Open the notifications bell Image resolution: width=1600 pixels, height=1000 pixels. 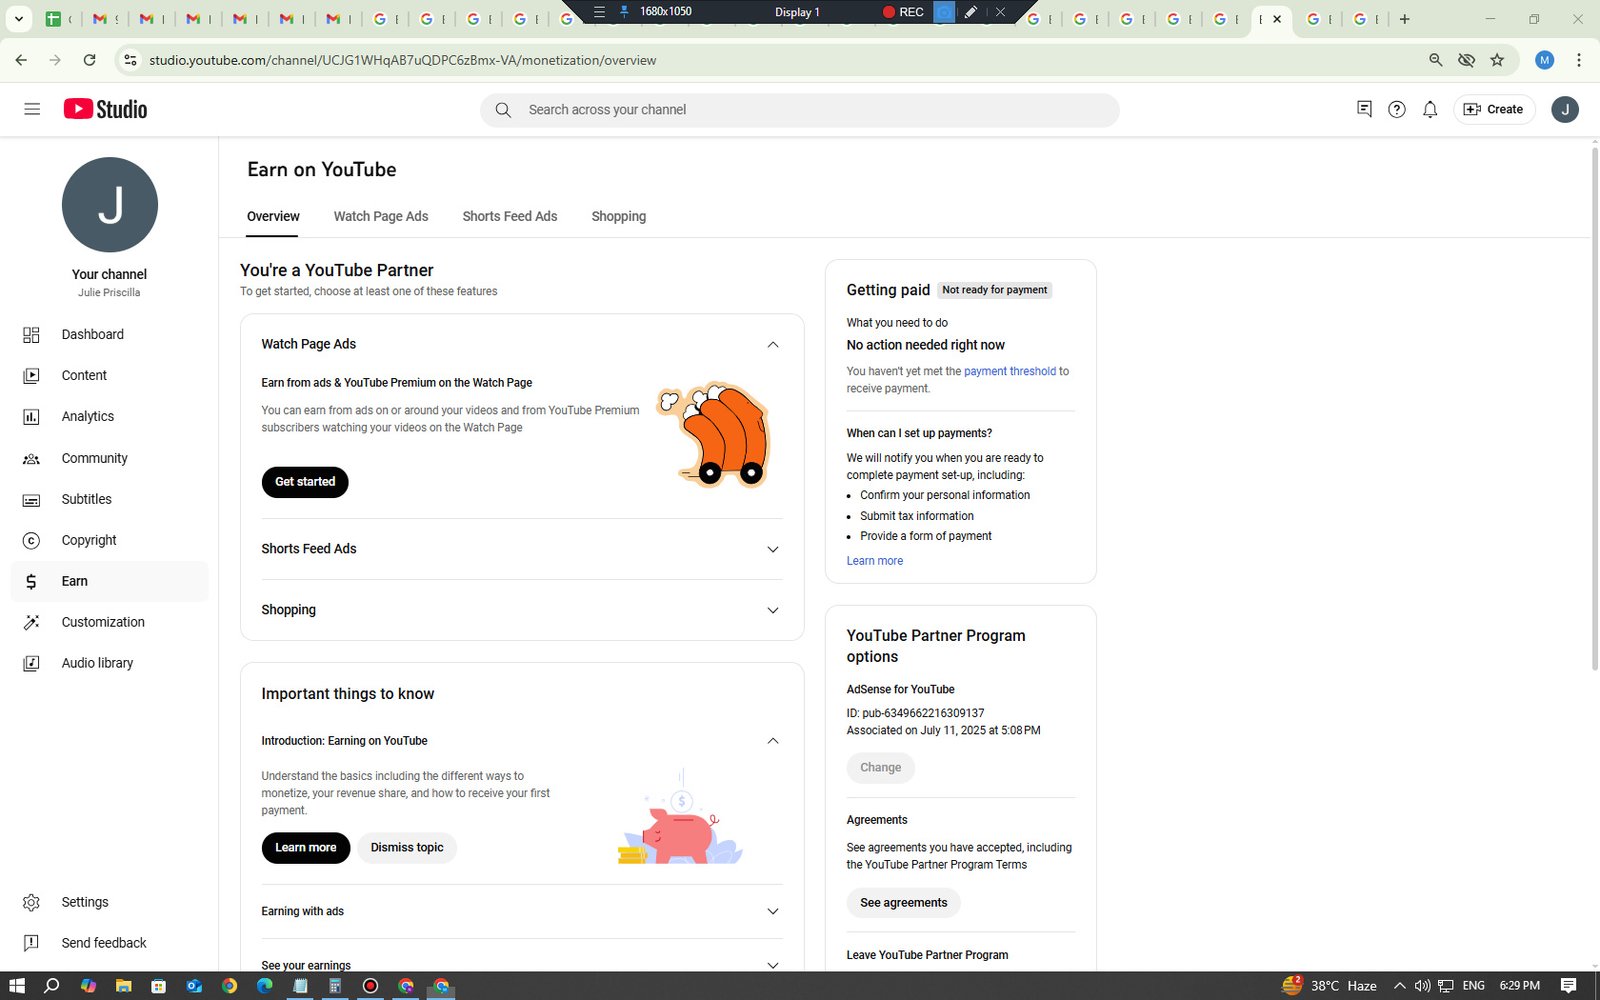pyautogui.click(x=1430, y=109)
